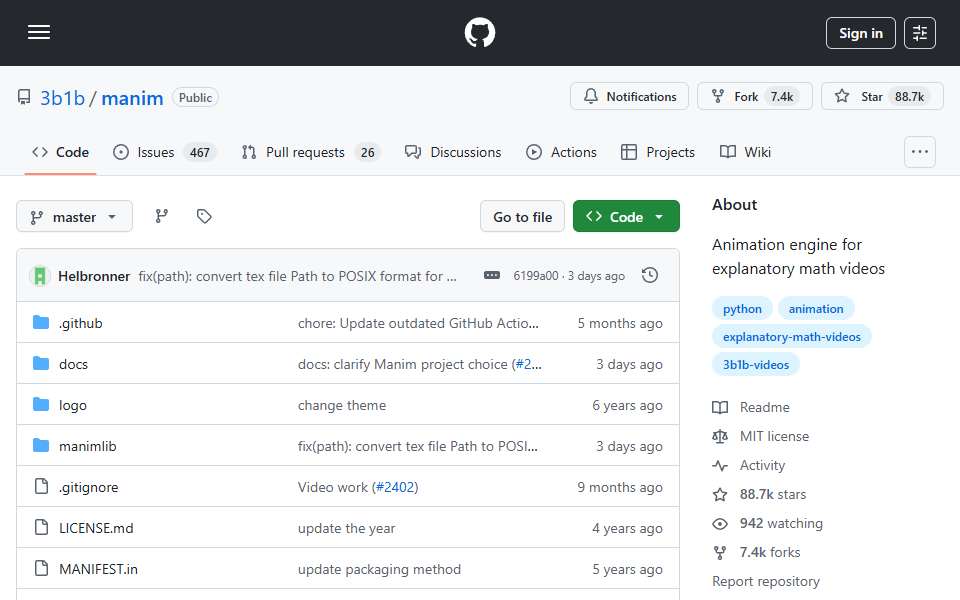Fork the repository
Viewport: 960px width, 600px height.
(x=755, y=96)
